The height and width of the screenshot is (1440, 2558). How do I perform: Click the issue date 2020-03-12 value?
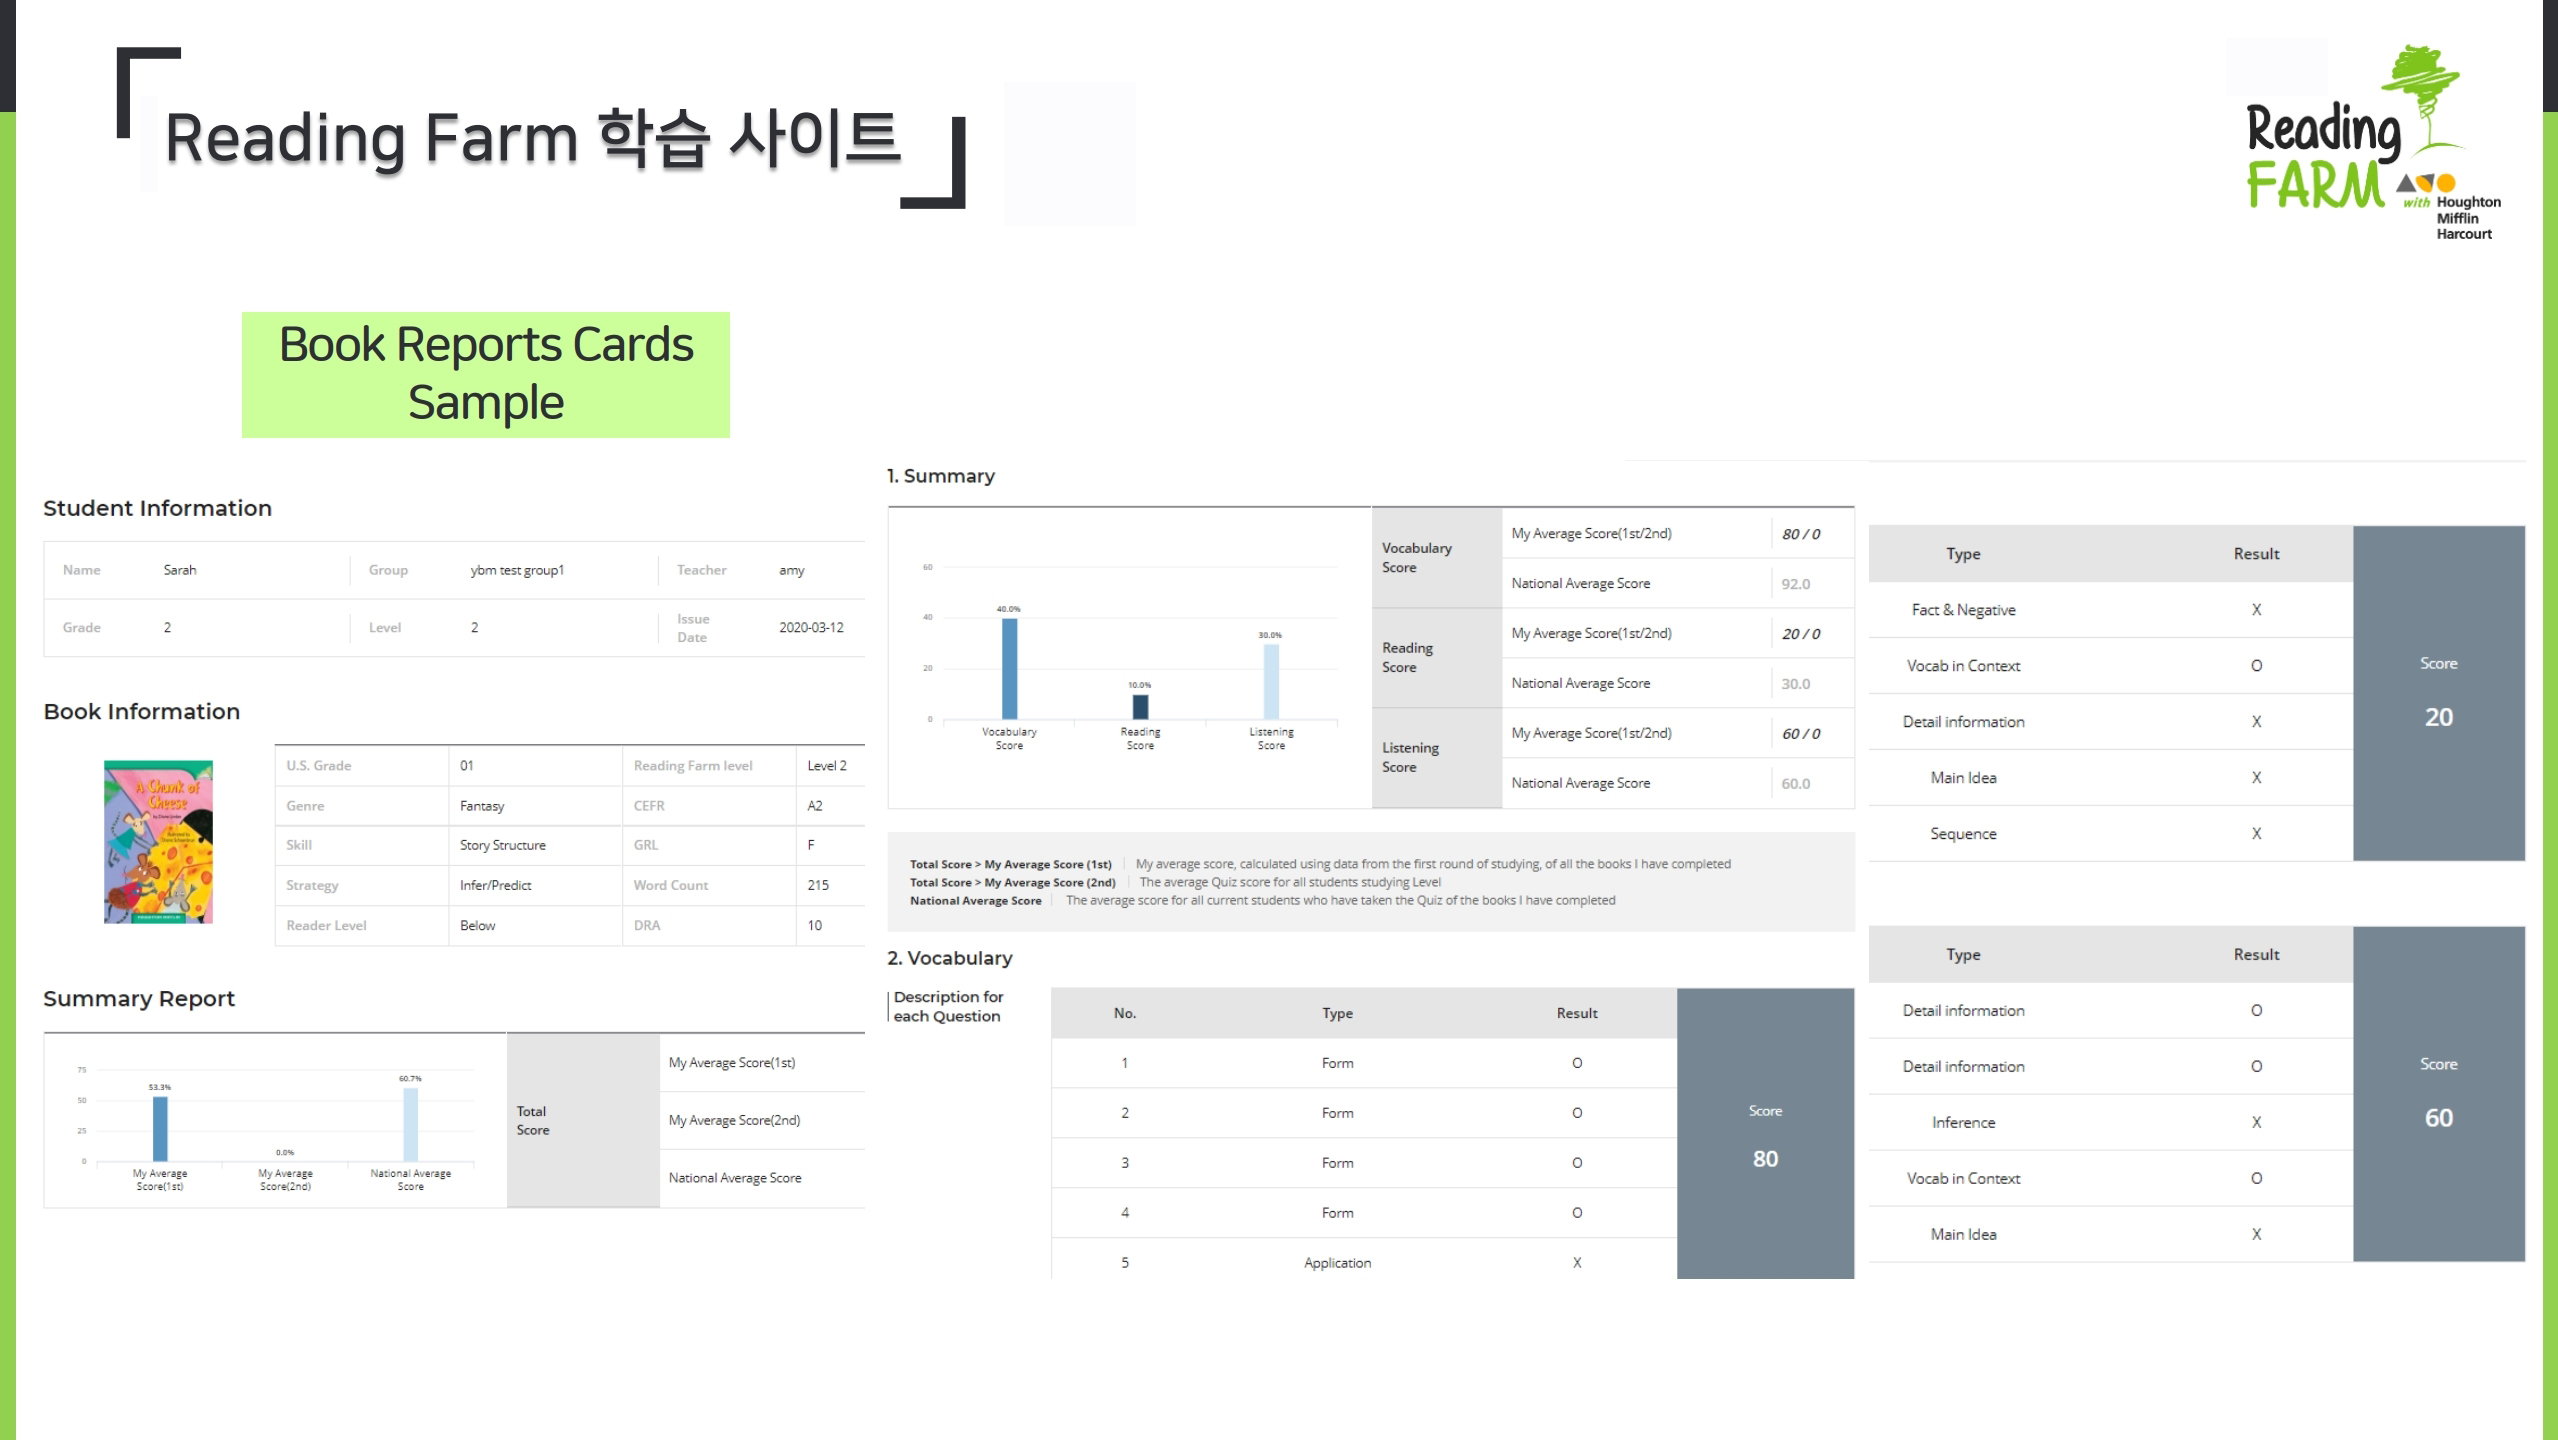point(811,628)
